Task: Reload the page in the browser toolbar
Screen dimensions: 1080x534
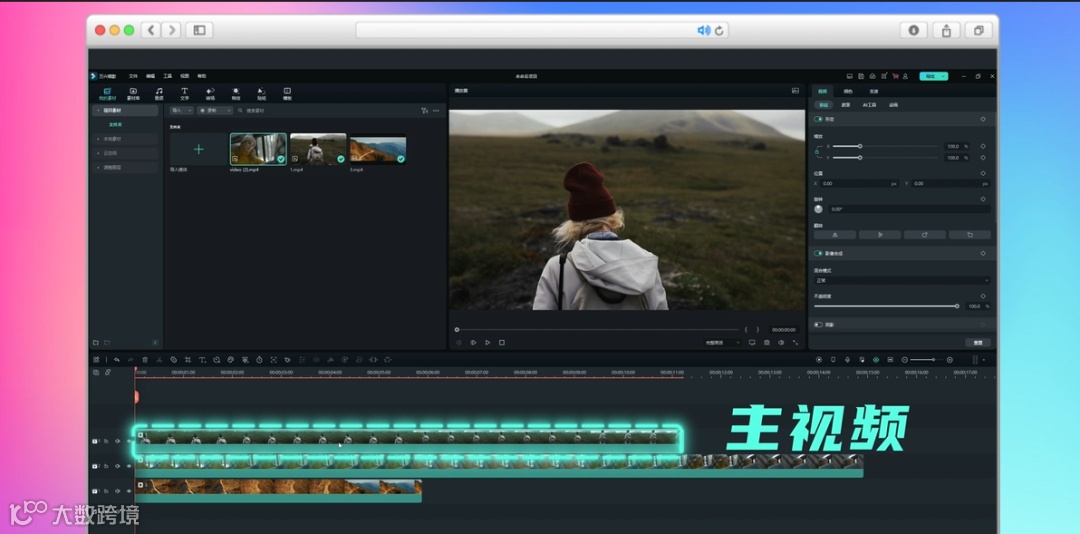Action: tap(719, 30)
